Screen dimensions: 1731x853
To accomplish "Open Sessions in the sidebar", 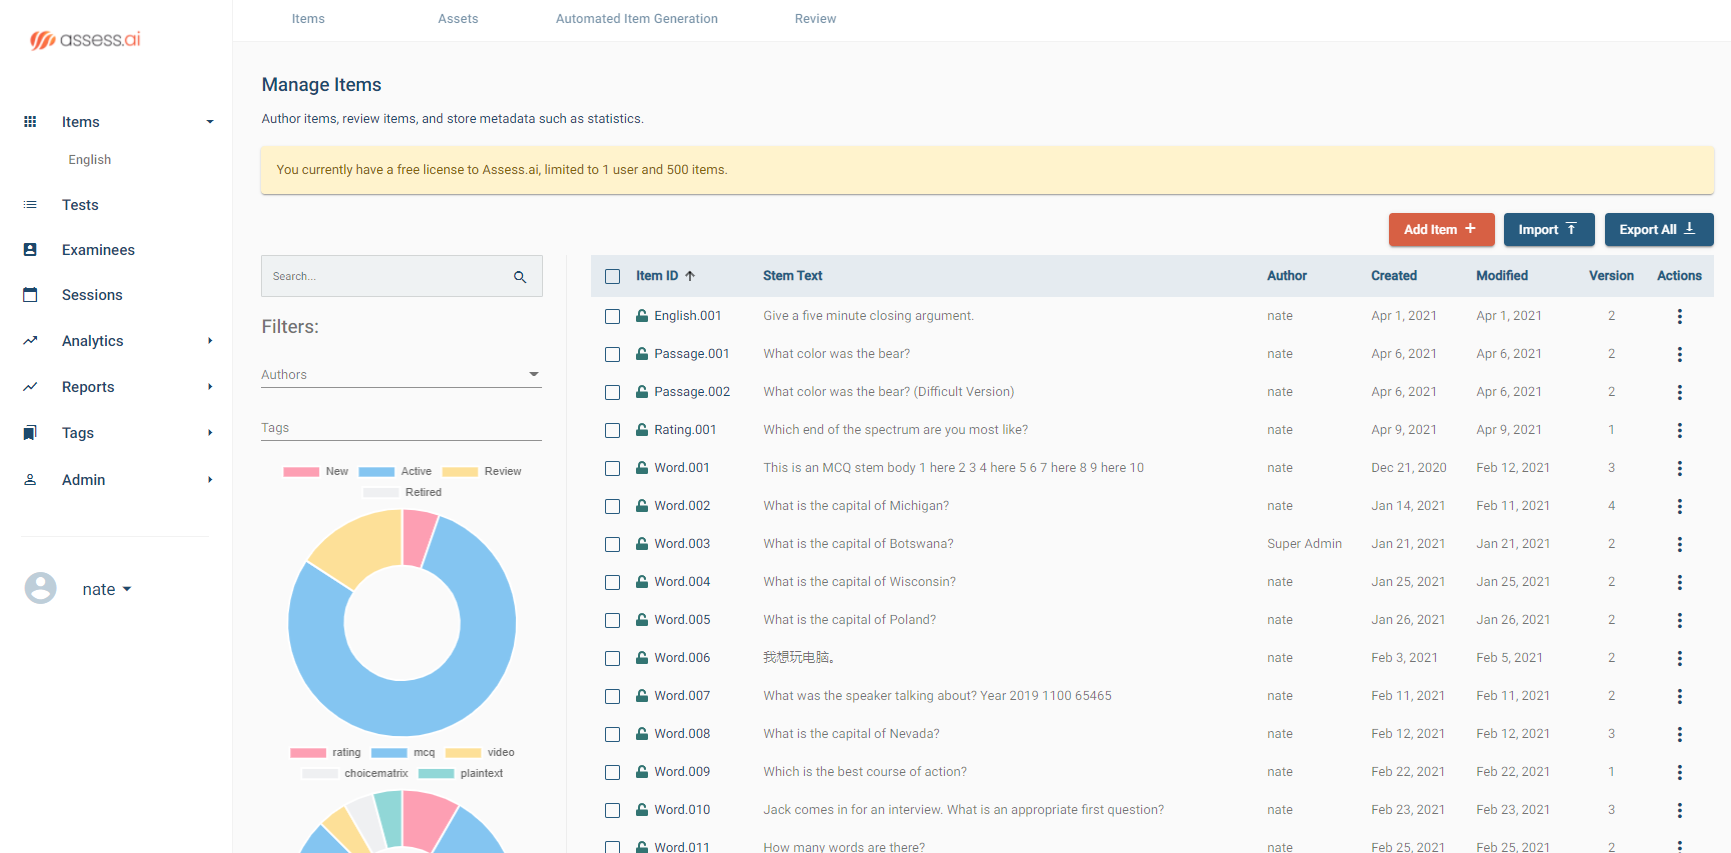I will [92, 295].
